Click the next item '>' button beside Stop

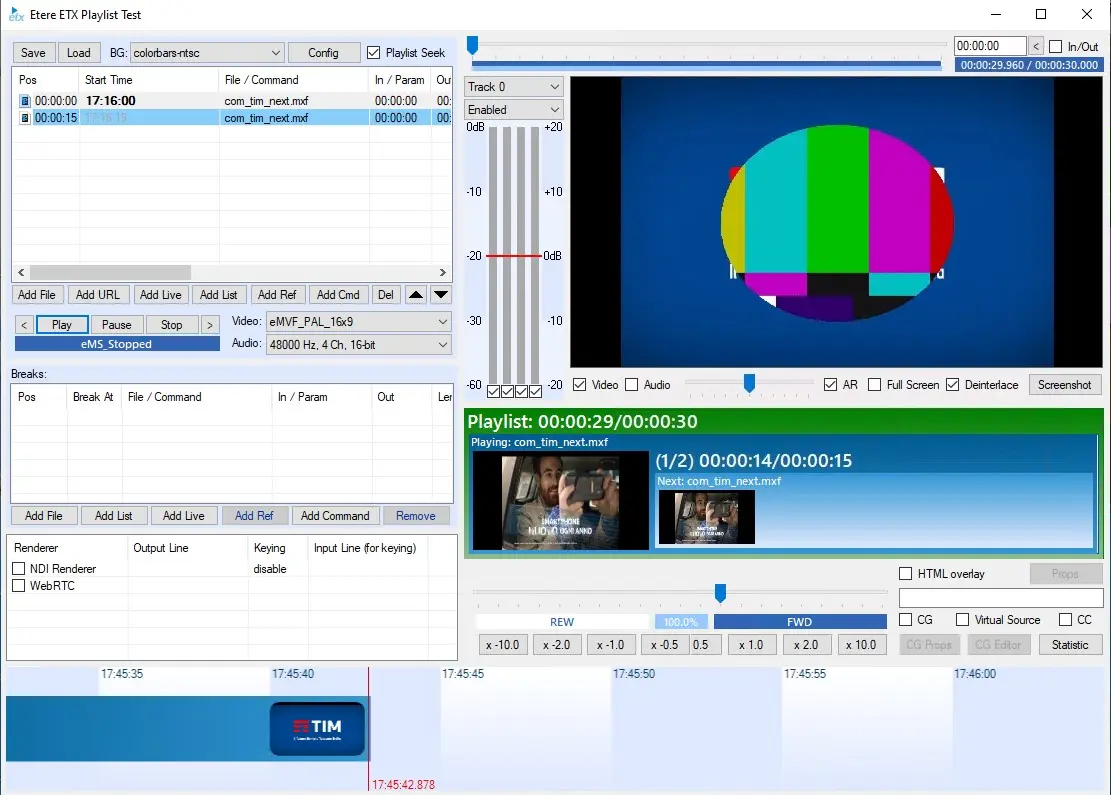tap(210, 325)
